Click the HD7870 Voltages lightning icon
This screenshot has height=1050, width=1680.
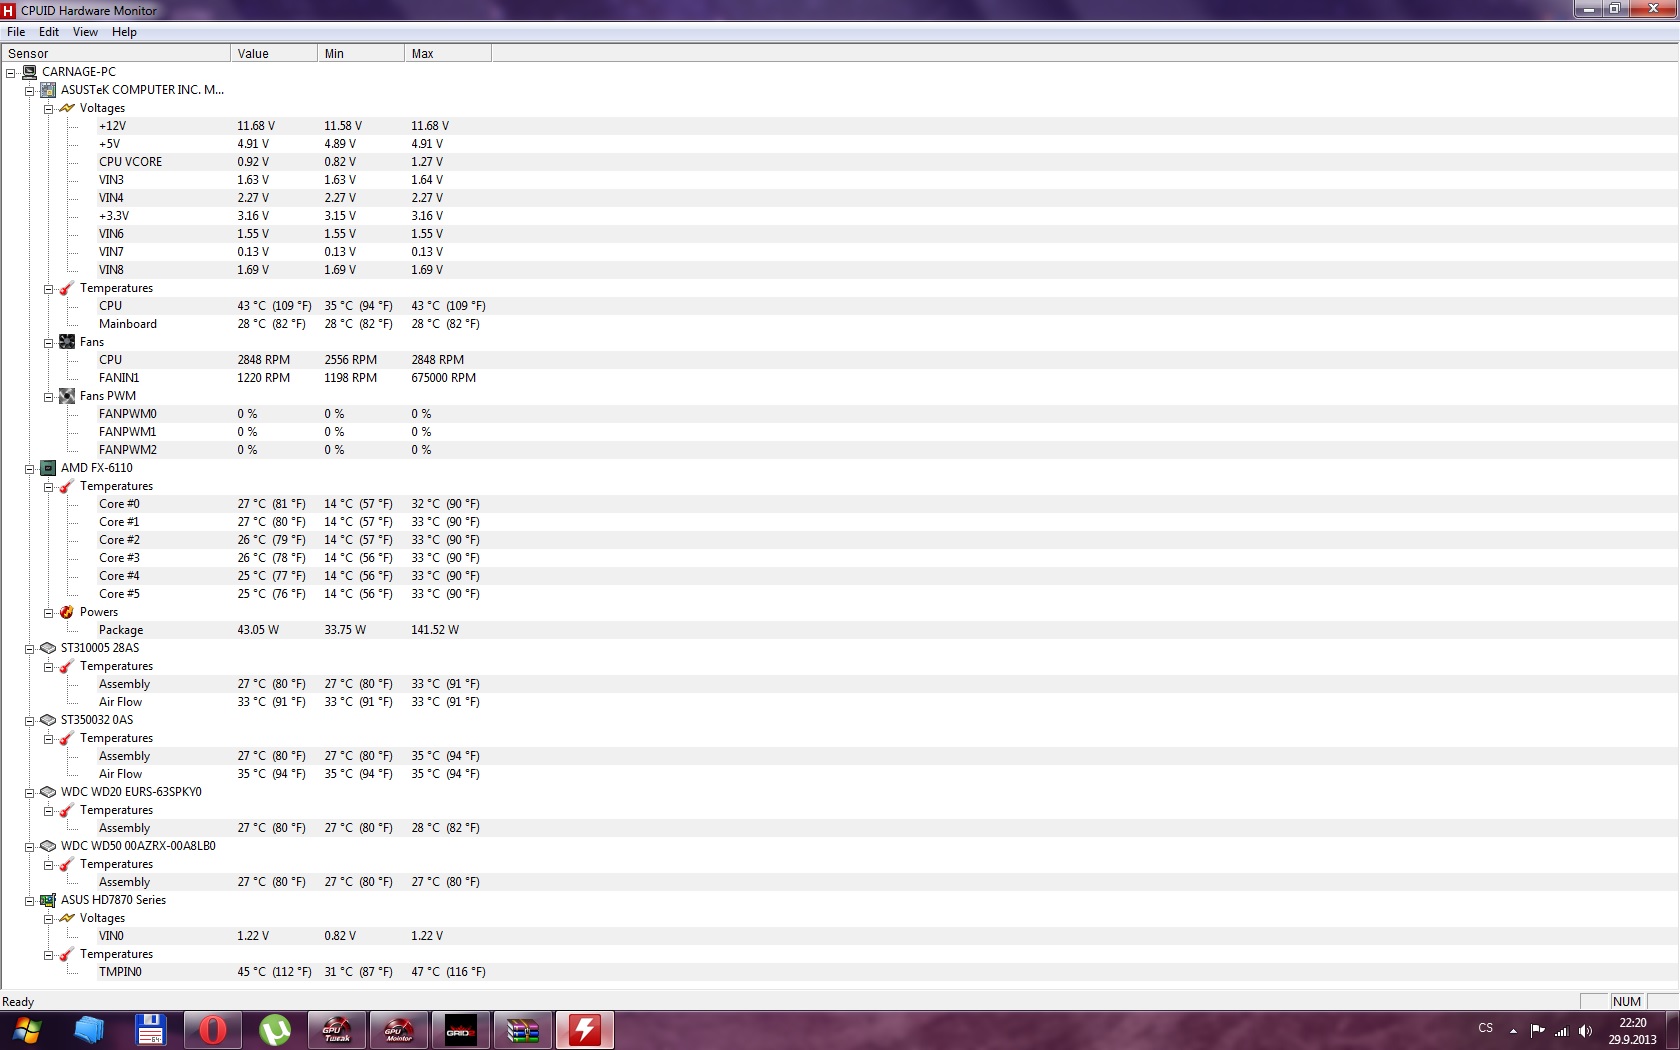pyautogui.click(x=67, y=918)
